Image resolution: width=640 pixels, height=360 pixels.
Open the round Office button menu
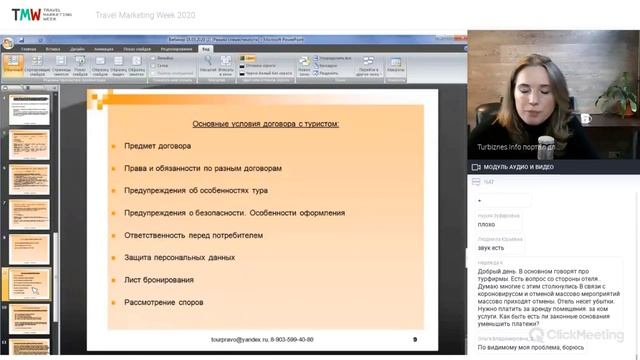coord(8,42)
